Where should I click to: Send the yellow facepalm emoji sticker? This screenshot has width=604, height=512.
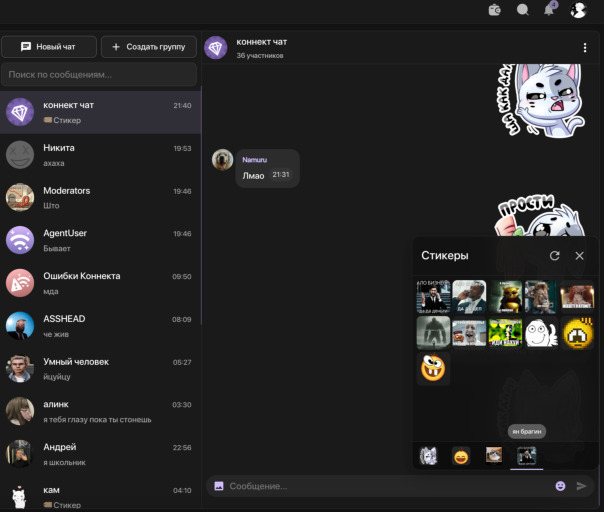coord(577,332)
